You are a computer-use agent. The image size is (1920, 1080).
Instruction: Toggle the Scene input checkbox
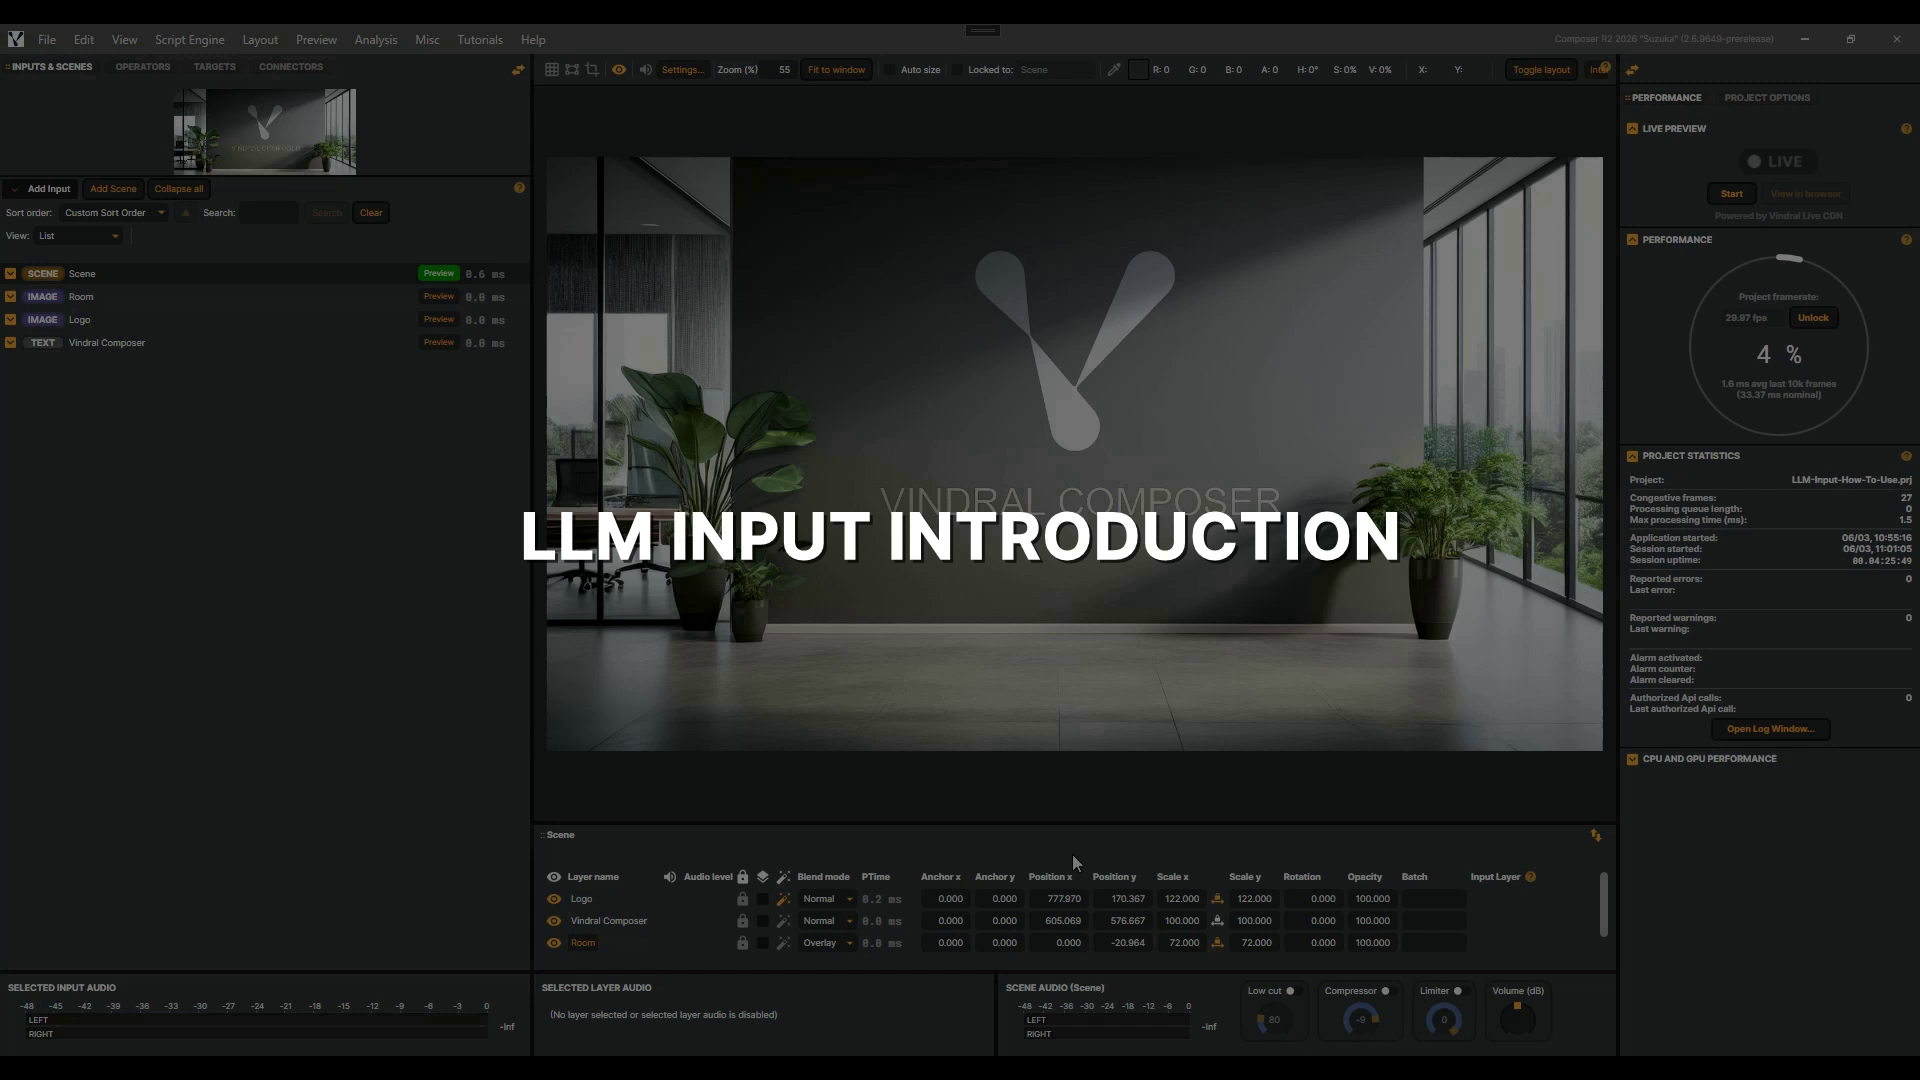[x=10, y=274]
